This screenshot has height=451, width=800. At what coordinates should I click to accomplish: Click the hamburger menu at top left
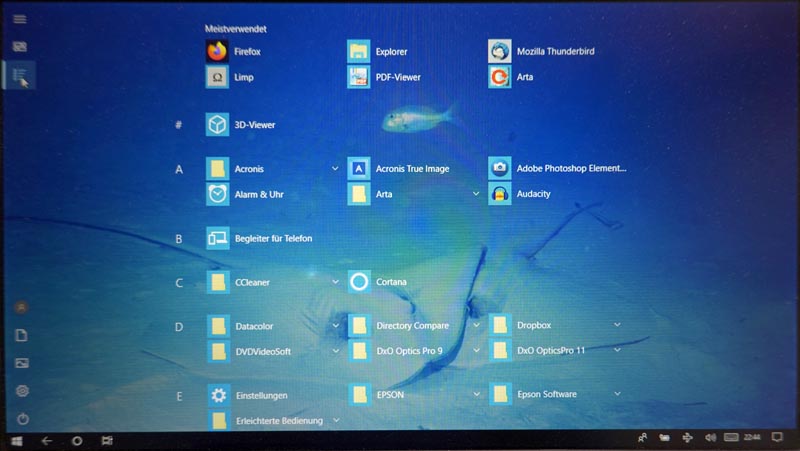coord(20,19)
